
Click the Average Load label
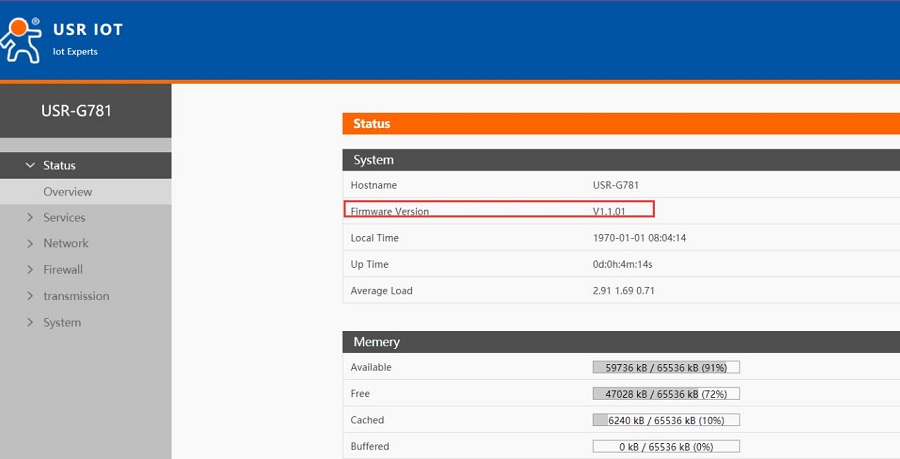pos(382,291)
